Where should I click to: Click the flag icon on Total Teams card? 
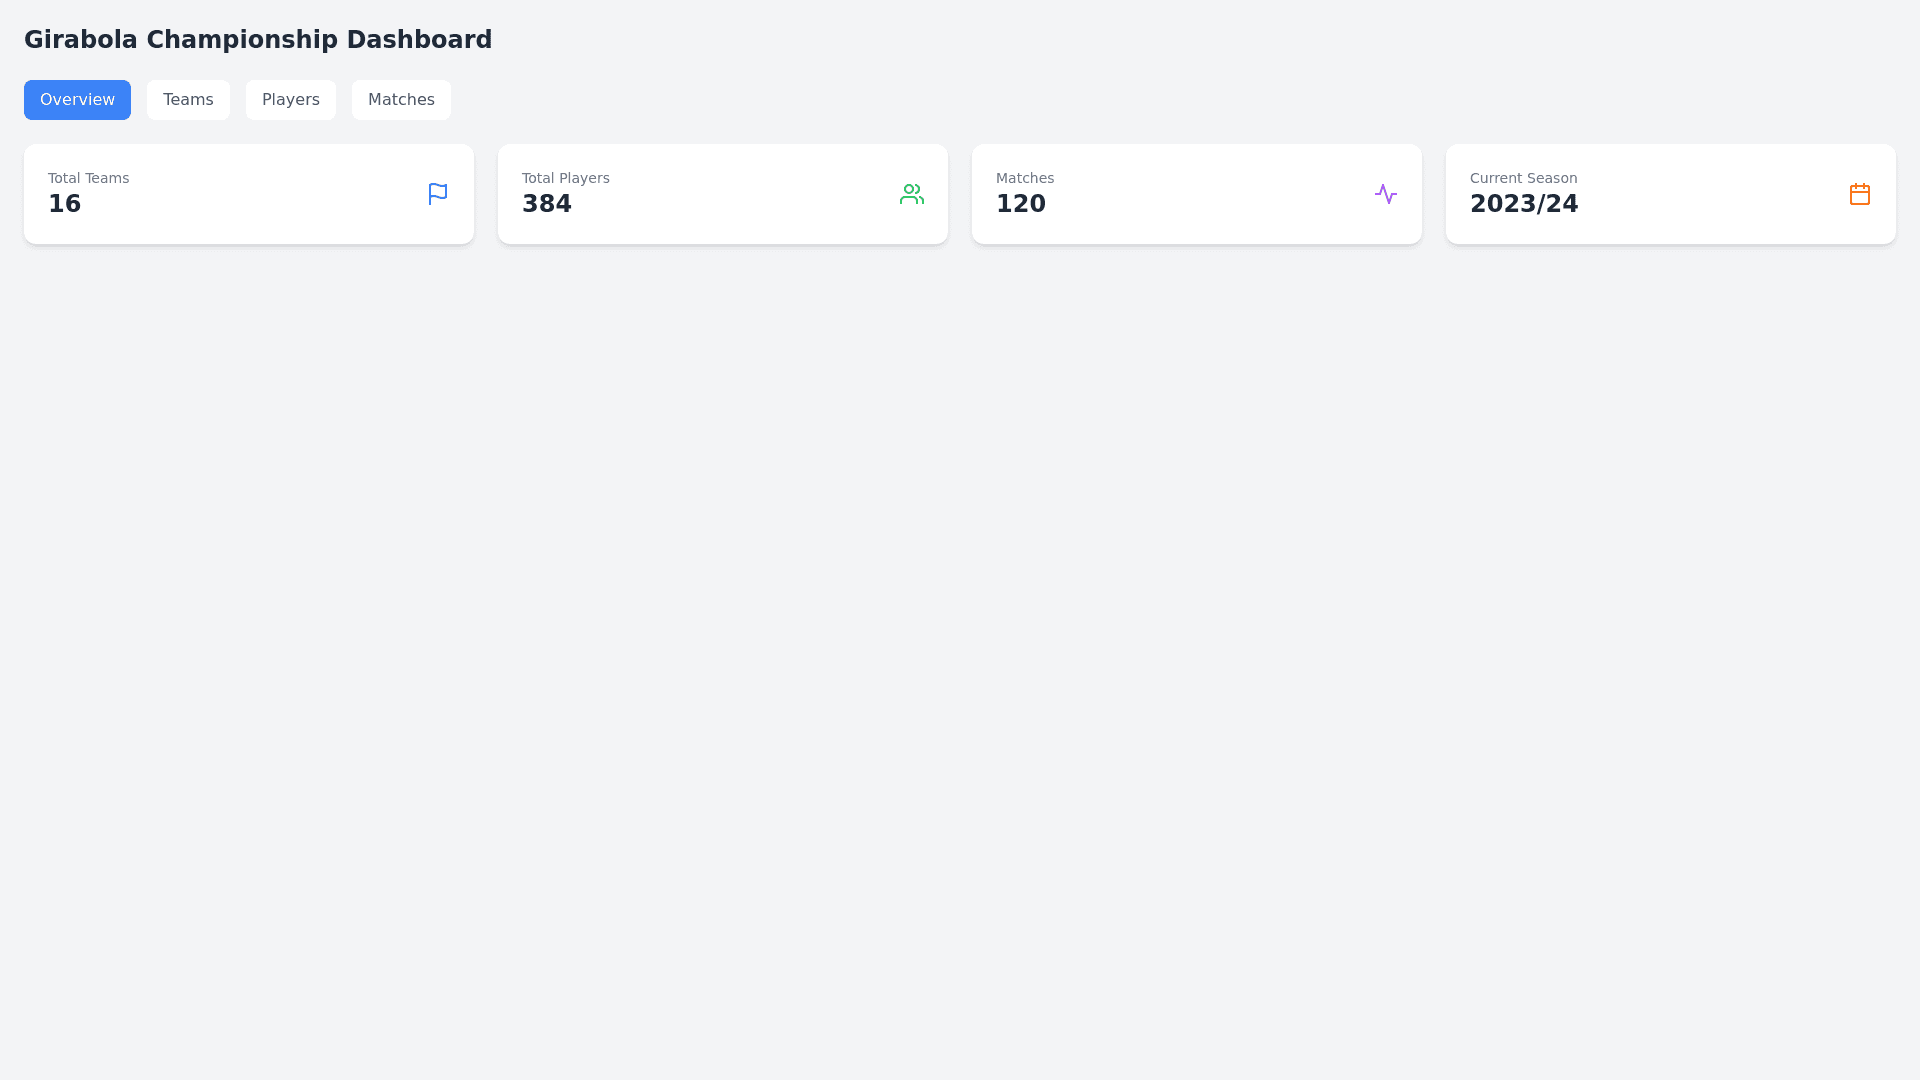[437, 193]
